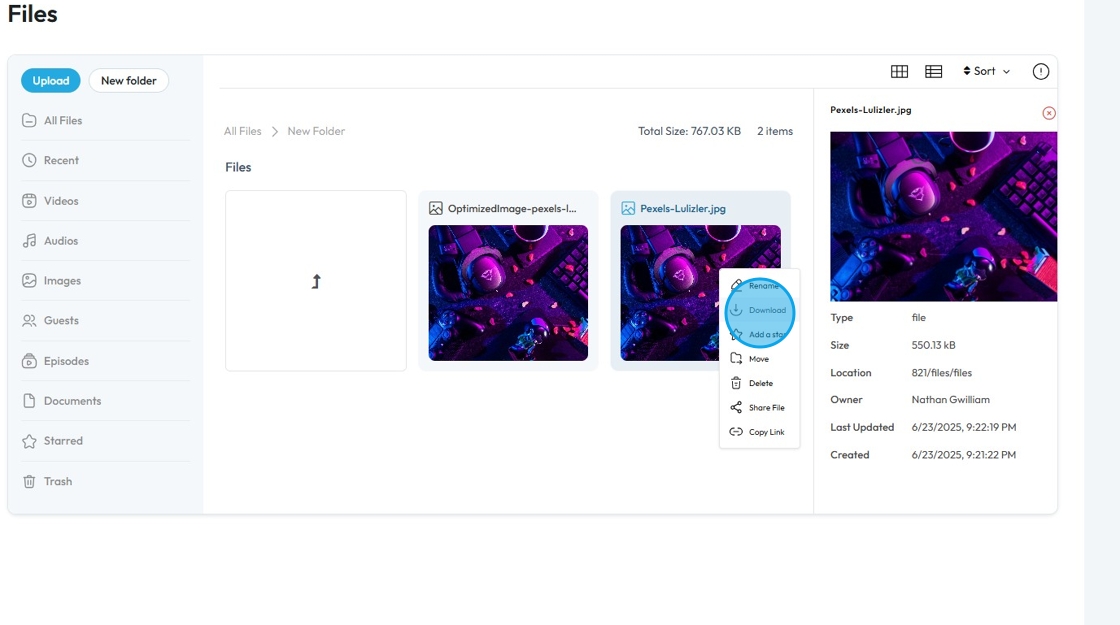Choose Move in context menu
1120x625 pixels.
point(759,359)
